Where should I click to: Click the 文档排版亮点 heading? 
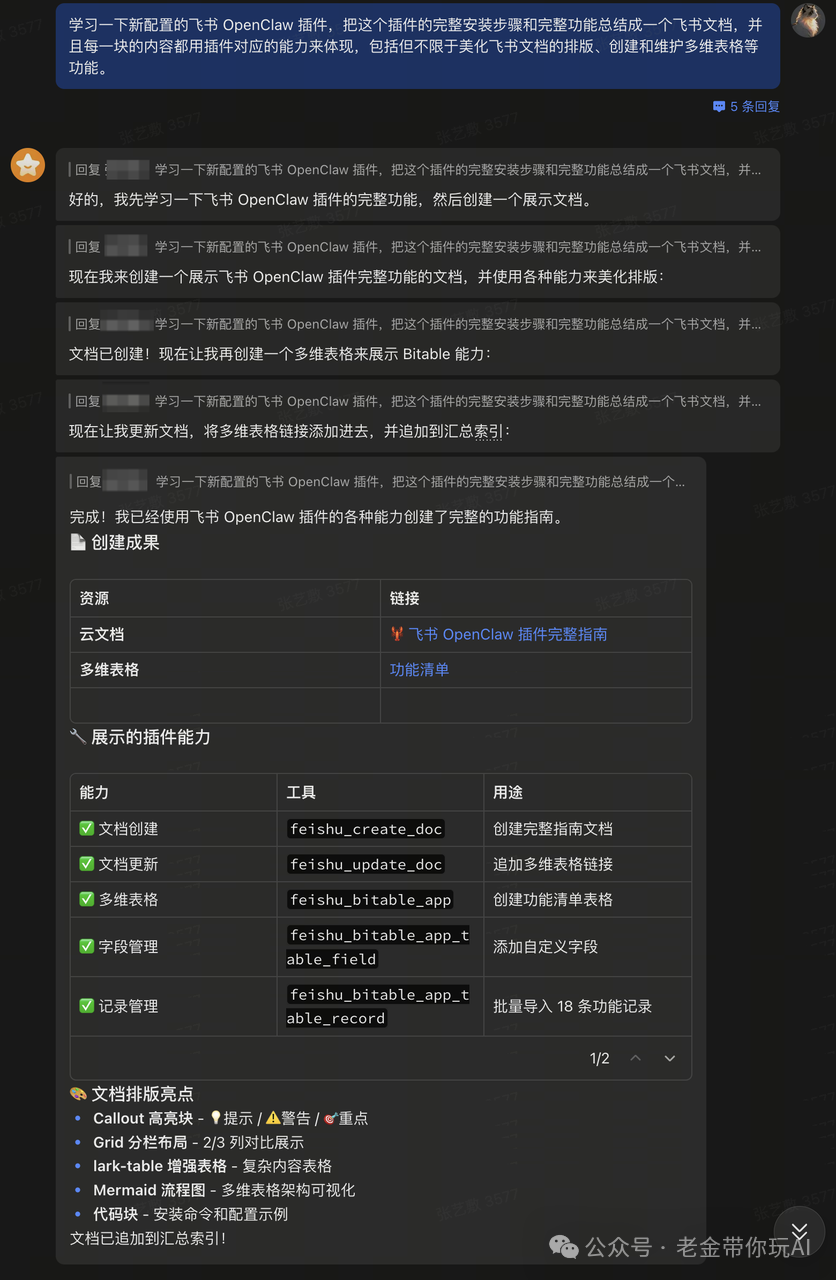point(131,1094)
